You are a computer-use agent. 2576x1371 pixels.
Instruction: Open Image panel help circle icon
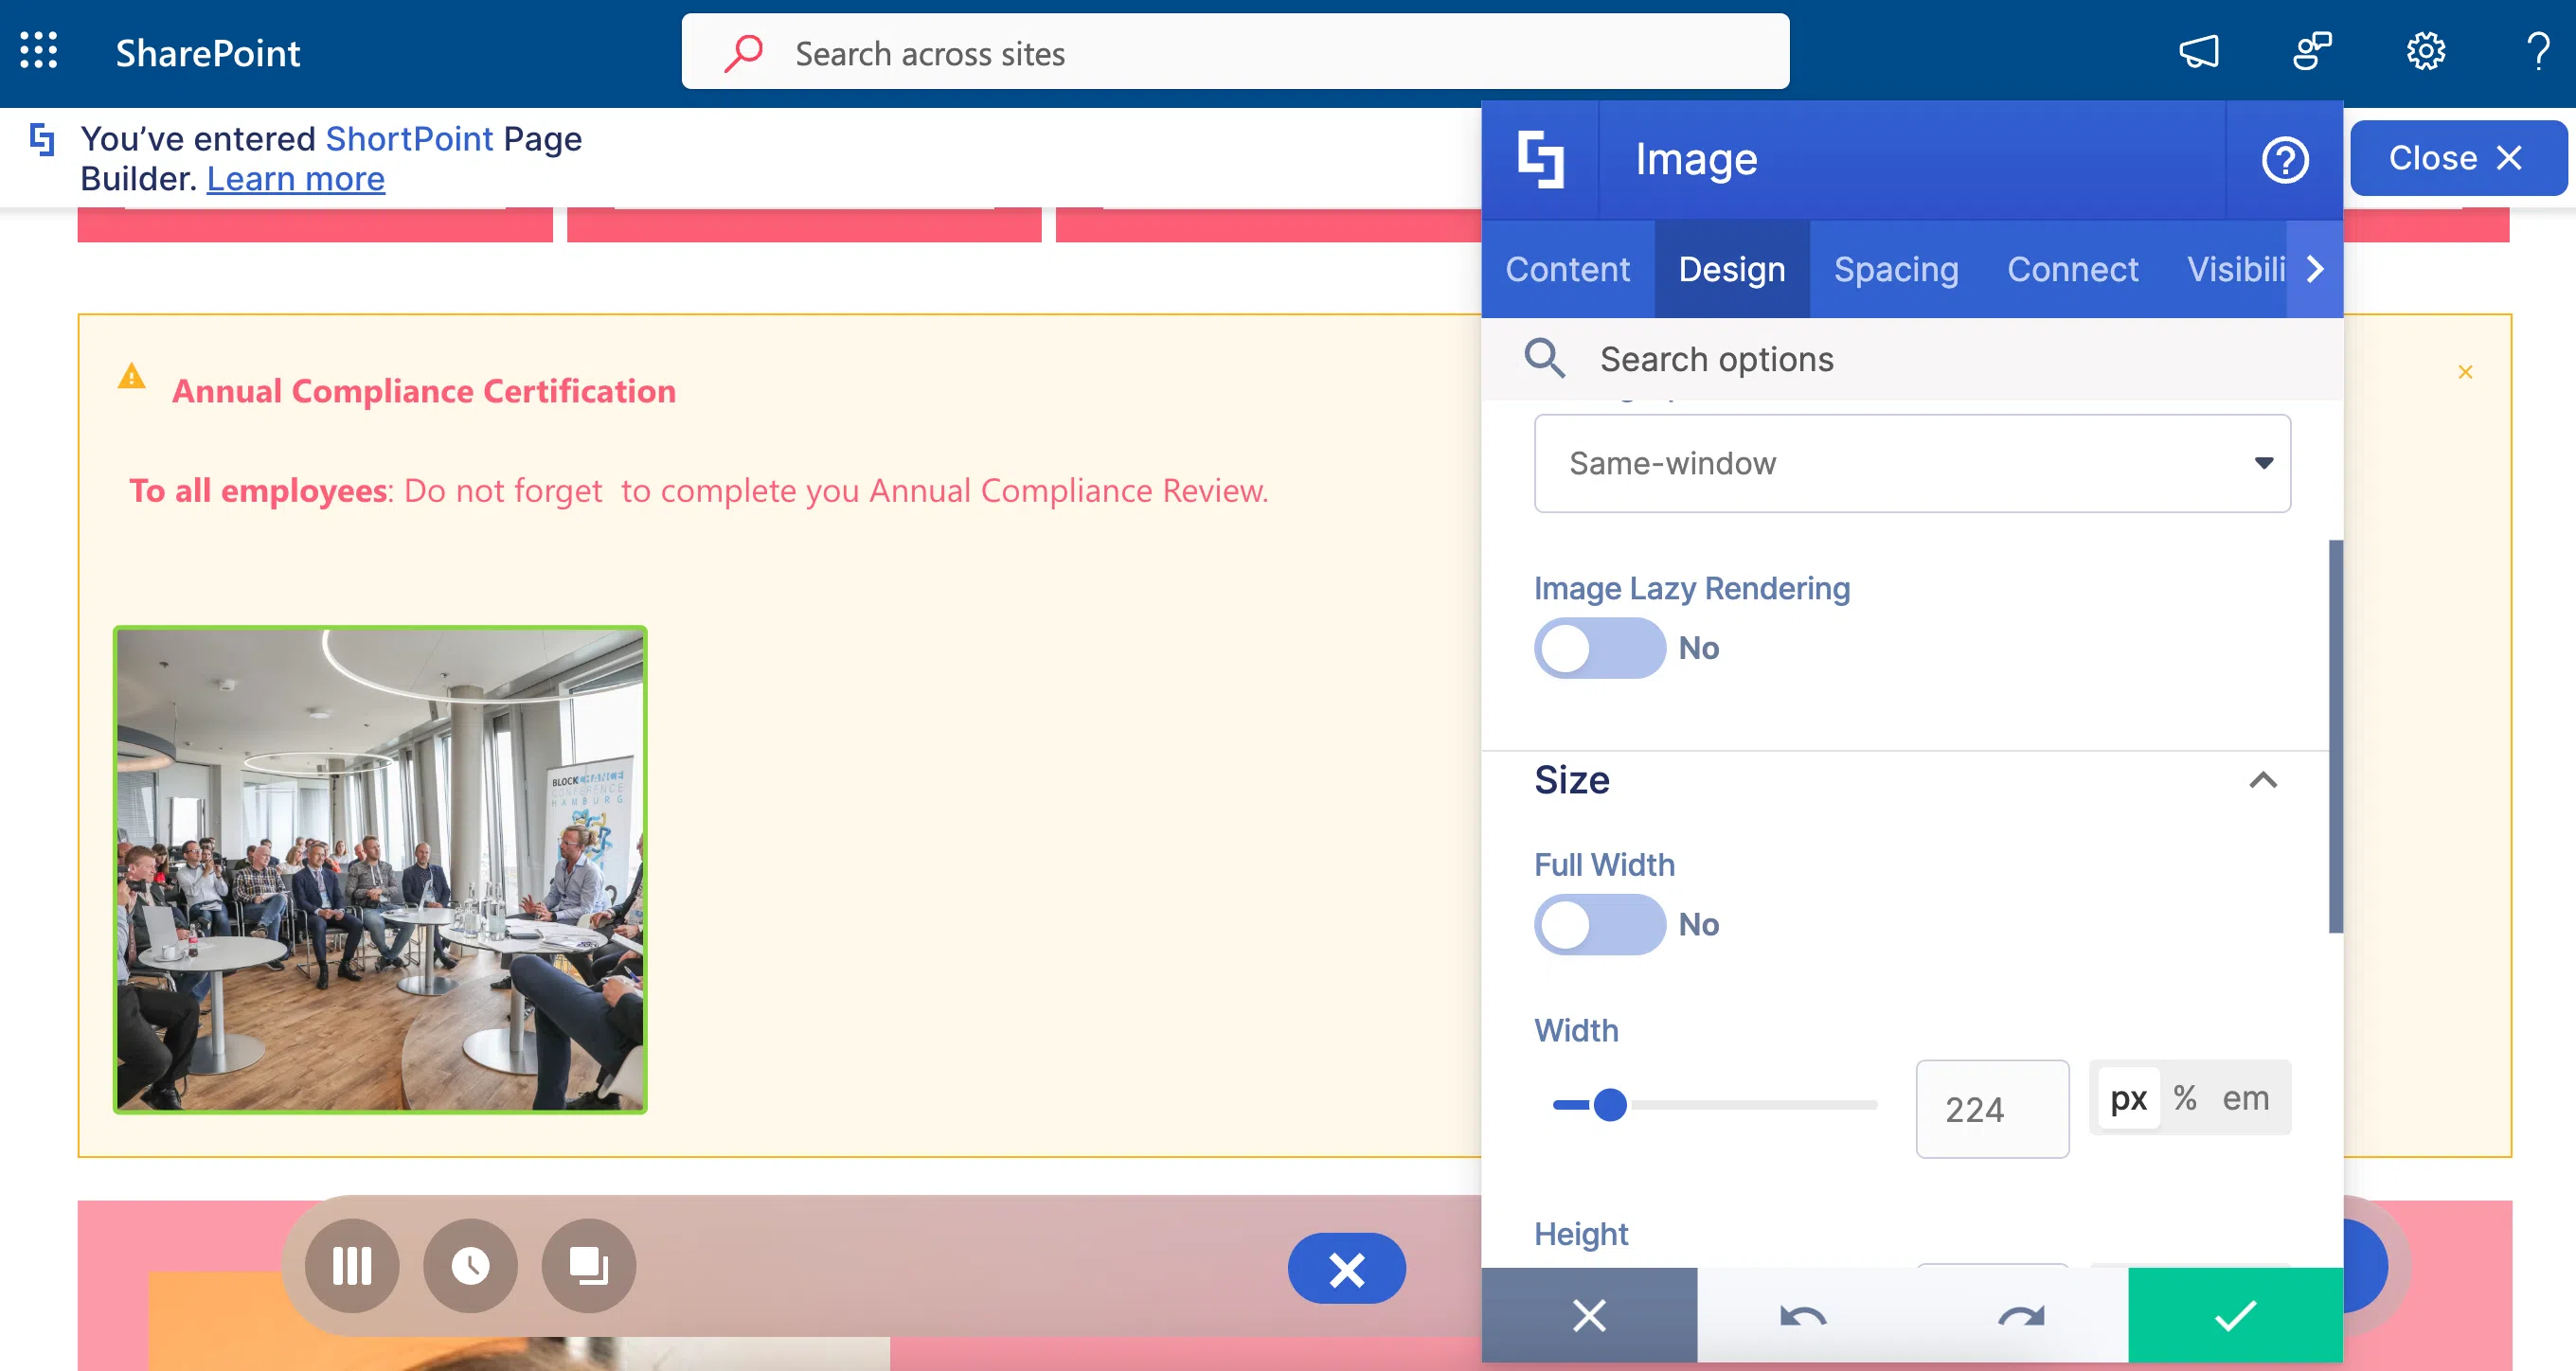2285,159
